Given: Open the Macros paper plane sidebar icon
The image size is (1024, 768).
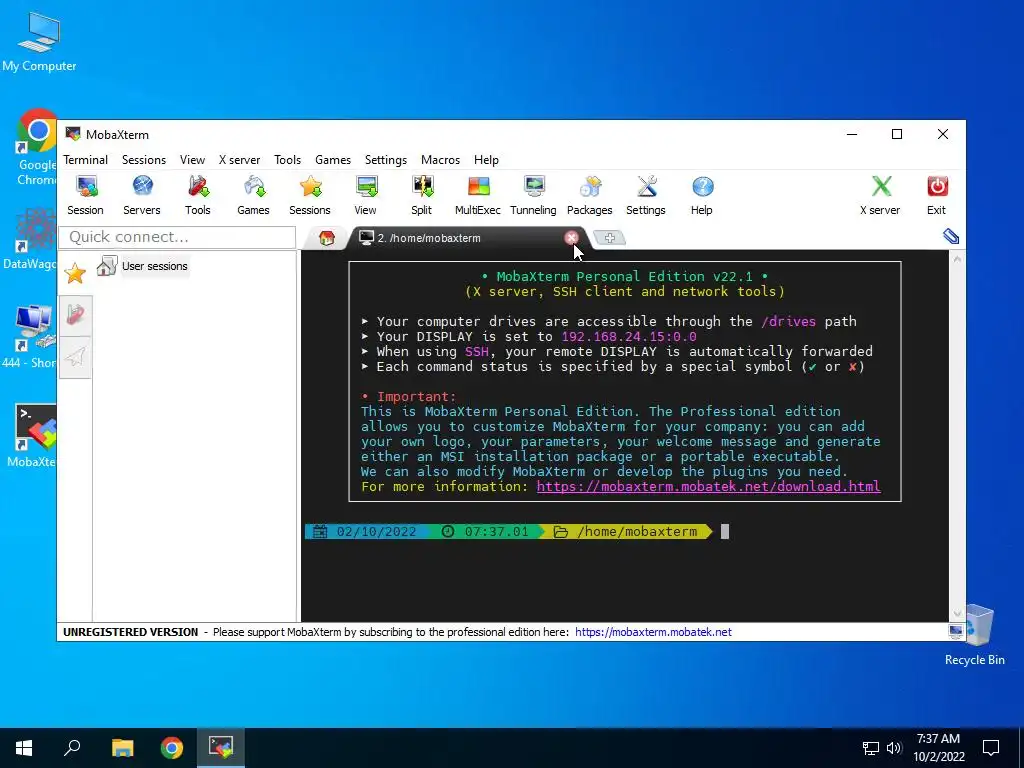Looking at the screenshot, I should (75, 357).
